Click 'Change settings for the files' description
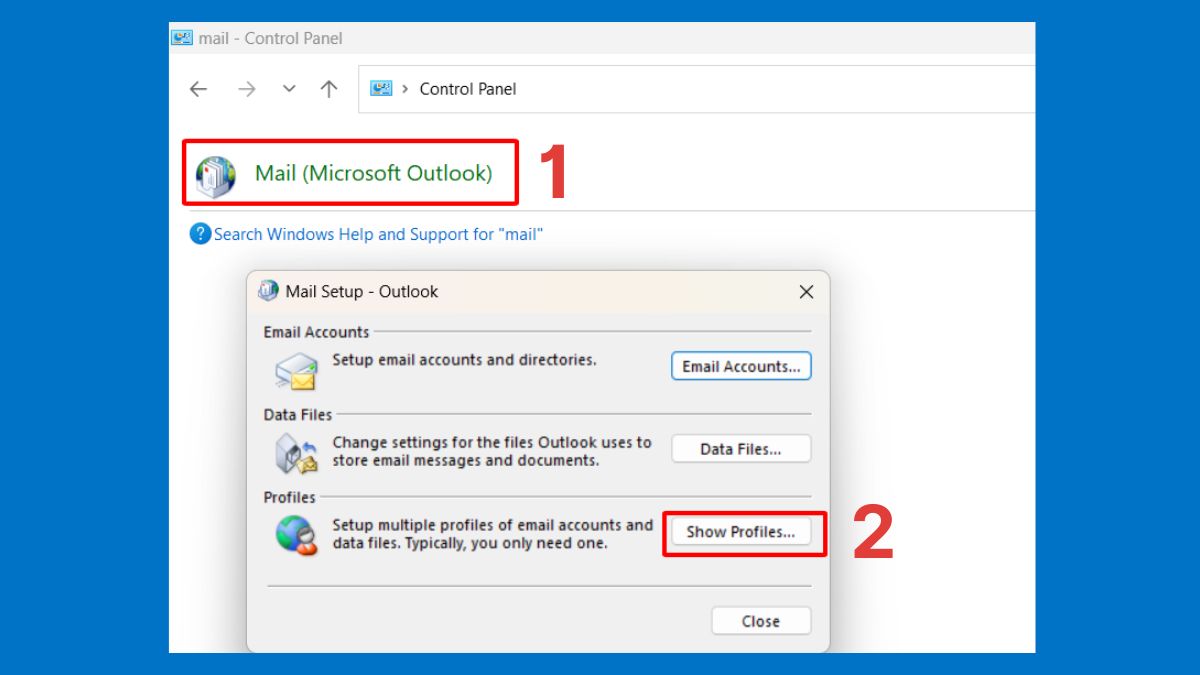The width and height of the screenshot is (1200, 675). pyautogui.click(x=492, y=451)
